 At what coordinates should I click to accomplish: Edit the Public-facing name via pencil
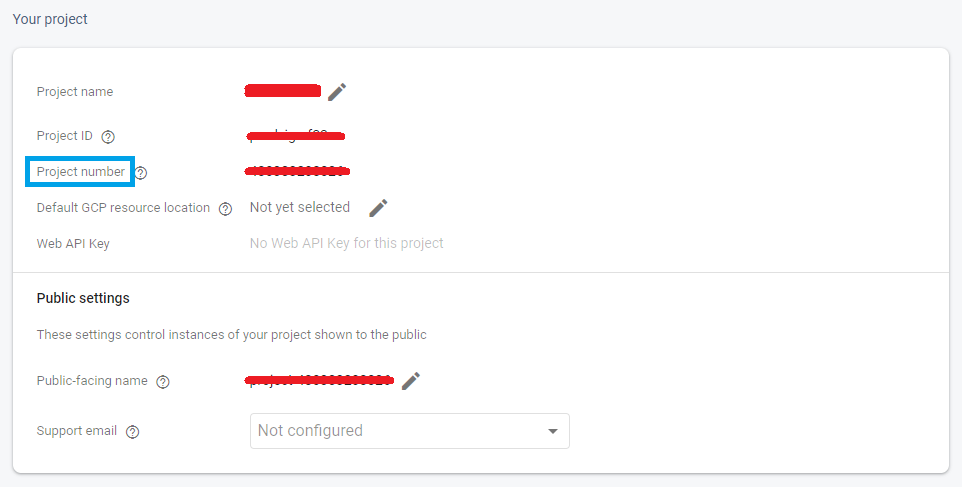(411, 381)
